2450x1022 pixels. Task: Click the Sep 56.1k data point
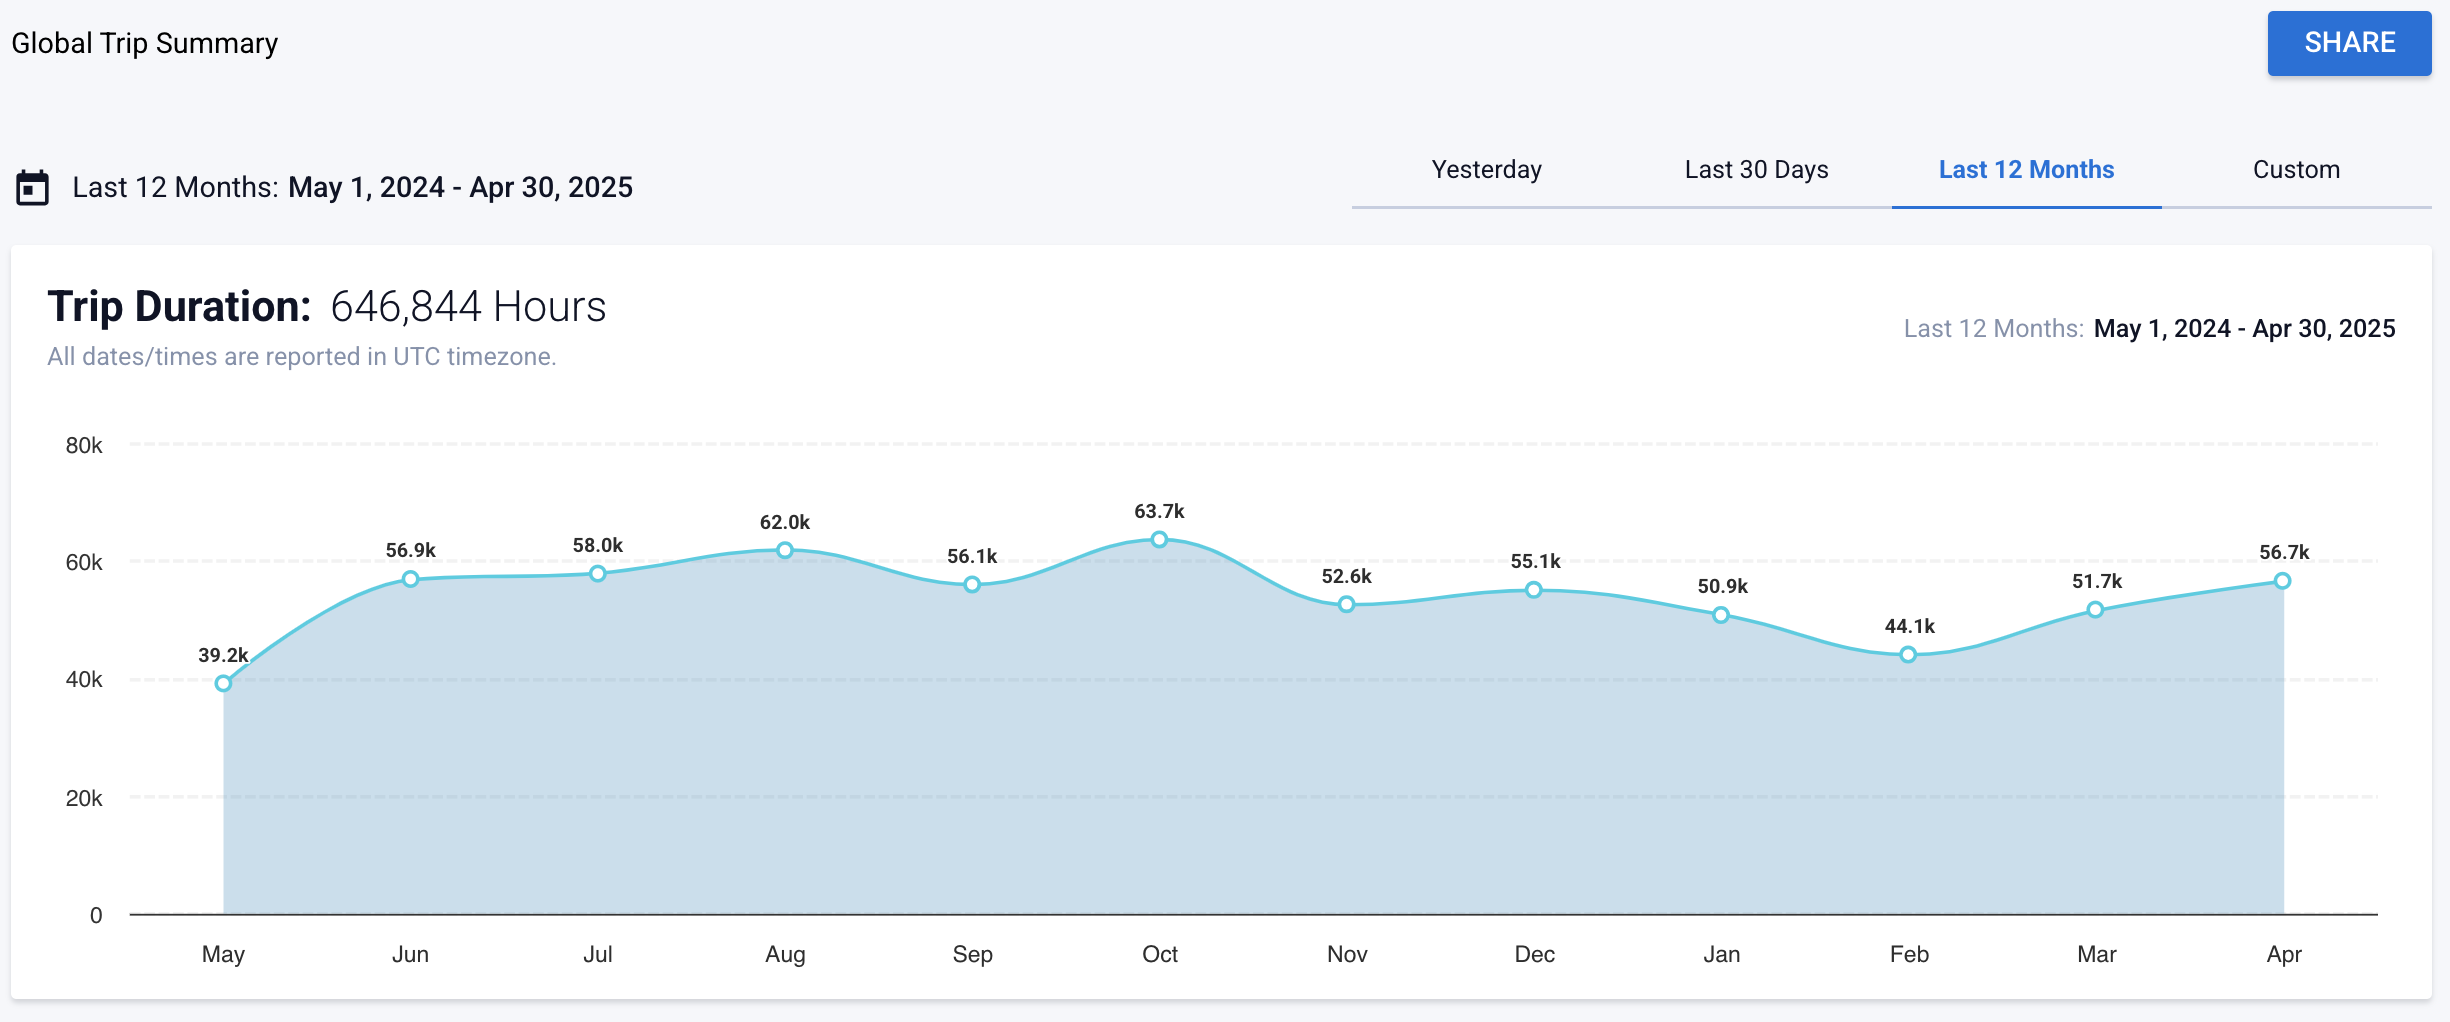(972, 584)
